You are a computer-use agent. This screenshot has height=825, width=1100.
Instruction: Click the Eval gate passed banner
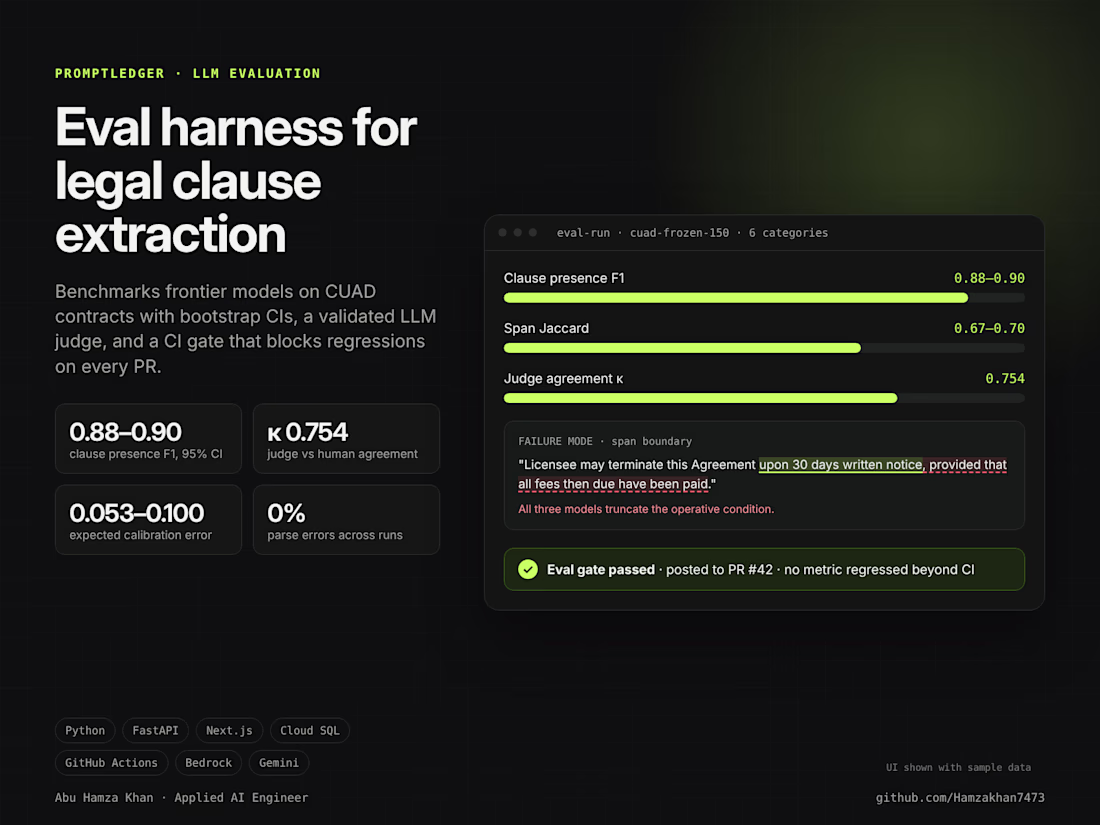click(764, 569)
